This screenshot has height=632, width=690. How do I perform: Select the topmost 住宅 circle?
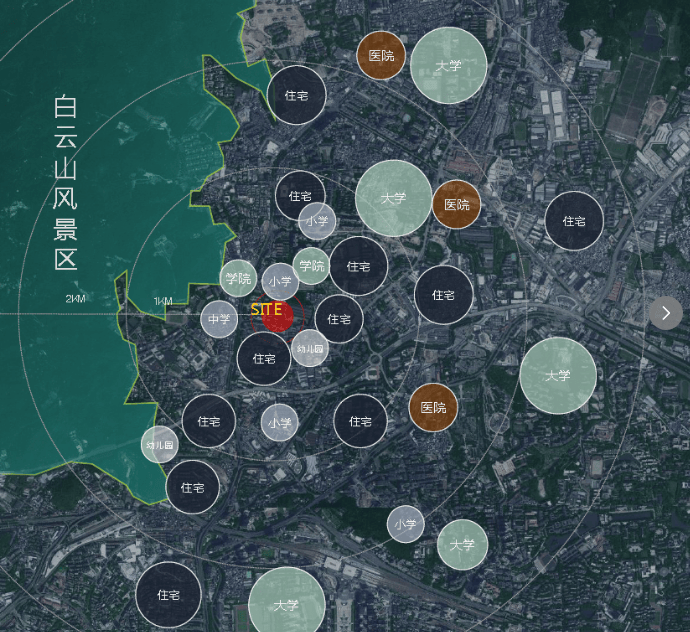[x=297, y=96]
